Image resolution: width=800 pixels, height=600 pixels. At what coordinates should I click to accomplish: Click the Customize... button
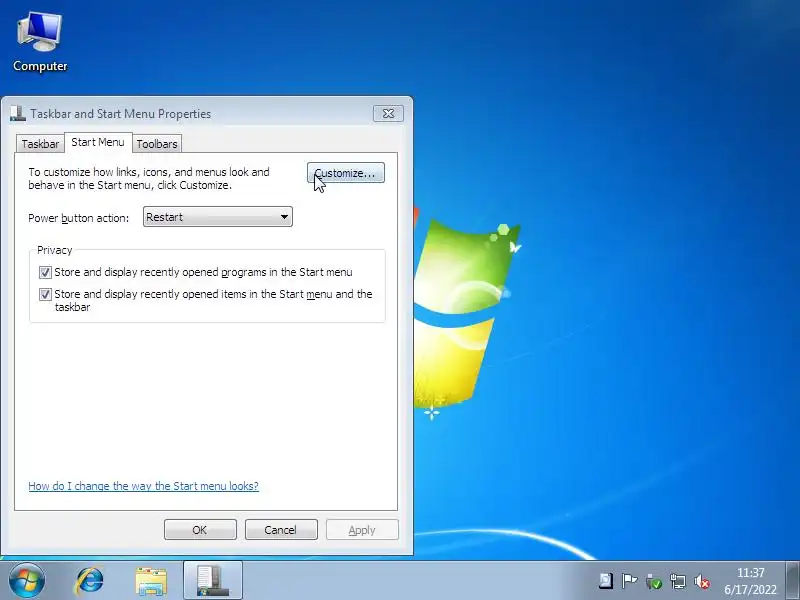click(x=345, y=173)
